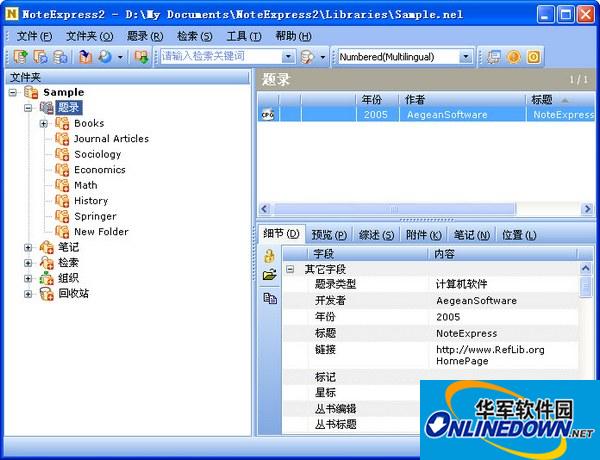The image size is (600, 460).
Task: Click the third toolbar database icon
Action: (x=60, y=57)
